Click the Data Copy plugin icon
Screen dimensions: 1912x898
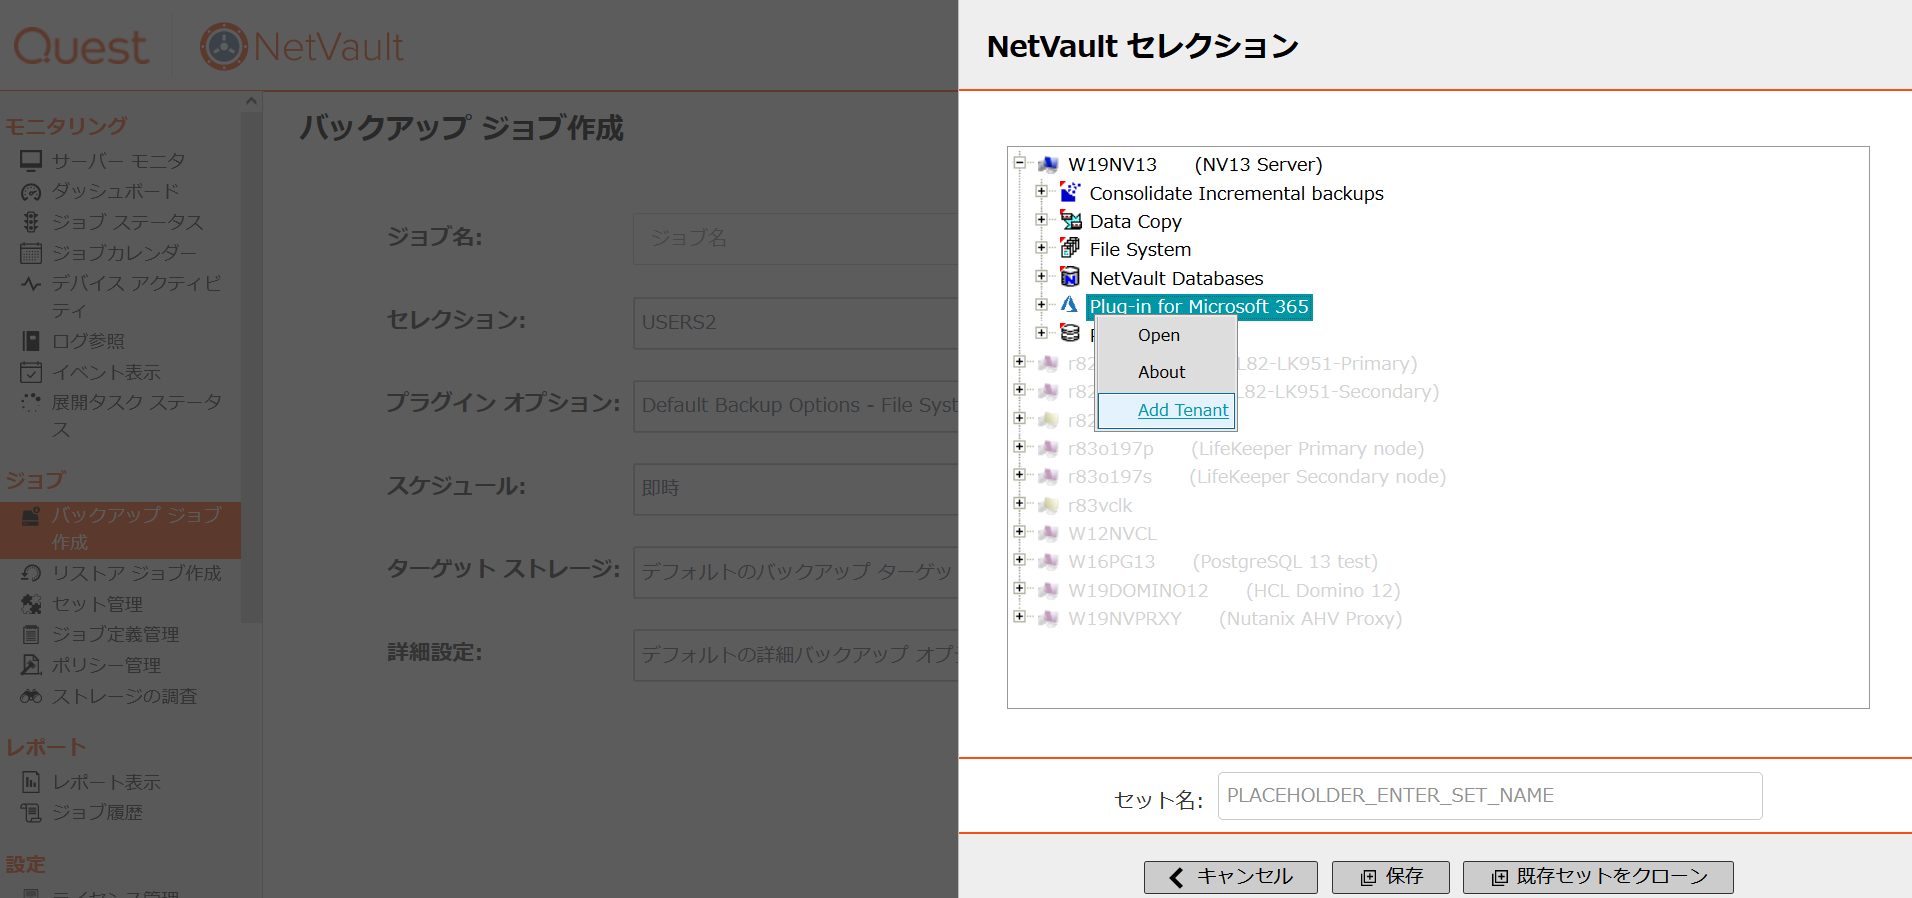point(1070,220)
